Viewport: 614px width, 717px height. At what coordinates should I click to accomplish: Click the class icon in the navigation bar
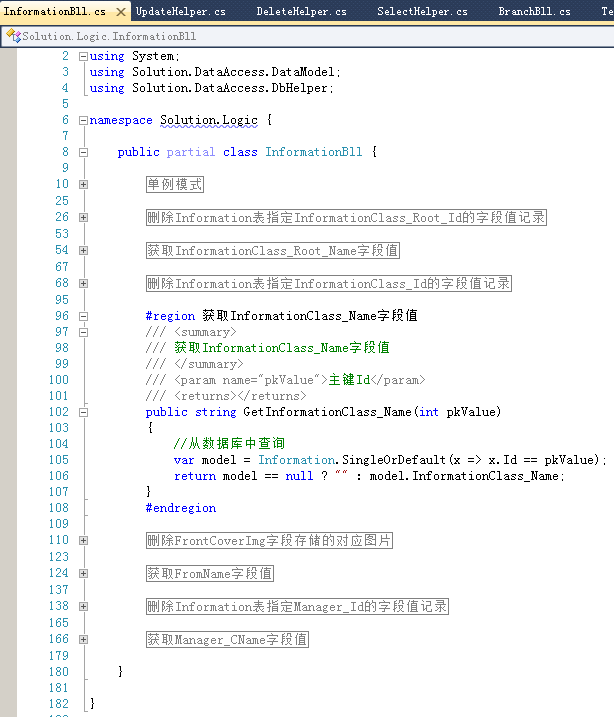click(13, 36)
